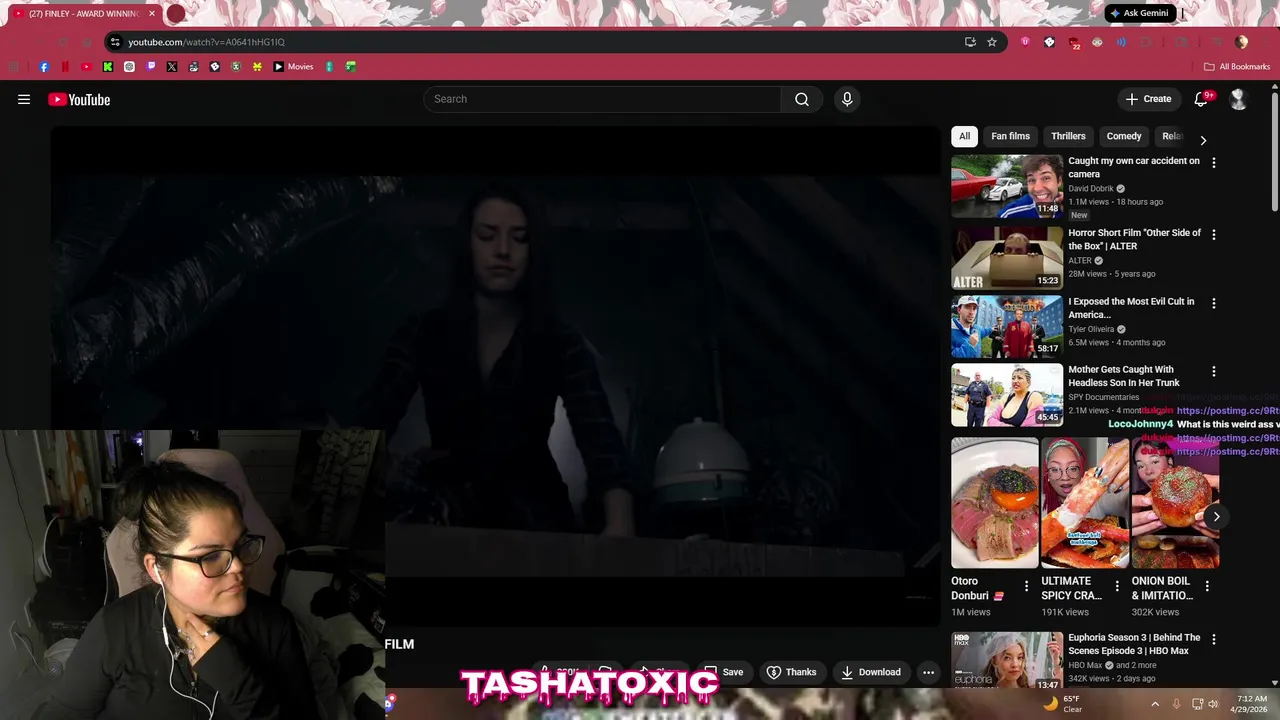Open All Bookmarks folder
The width and height of the screenshot is (1280, 720).
[1237, 67]
